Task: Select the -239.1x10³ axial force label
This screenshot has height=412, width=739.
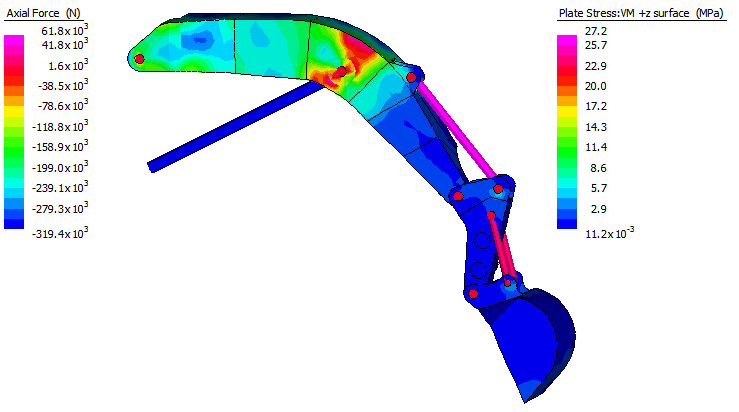Action: (60, 188)
